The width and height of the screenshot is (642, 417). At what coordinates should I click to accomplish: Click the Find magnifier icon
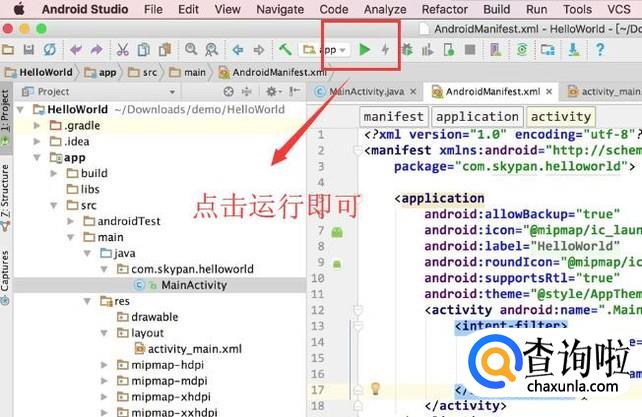tap(190, 50)
